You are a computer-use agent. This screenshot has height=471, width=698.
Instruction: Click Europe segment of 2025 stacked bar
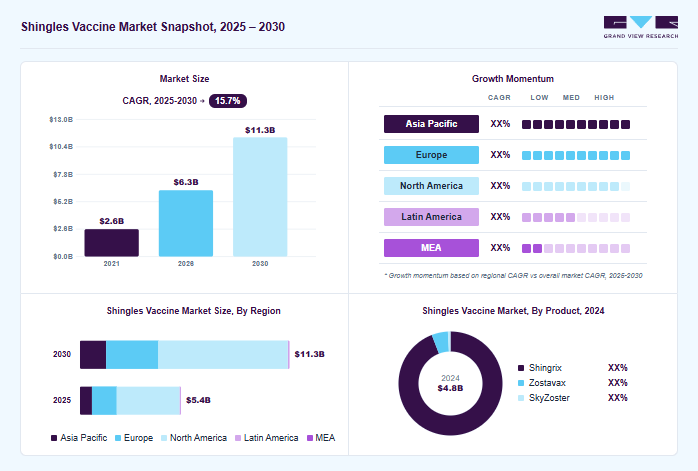(104, 401)
